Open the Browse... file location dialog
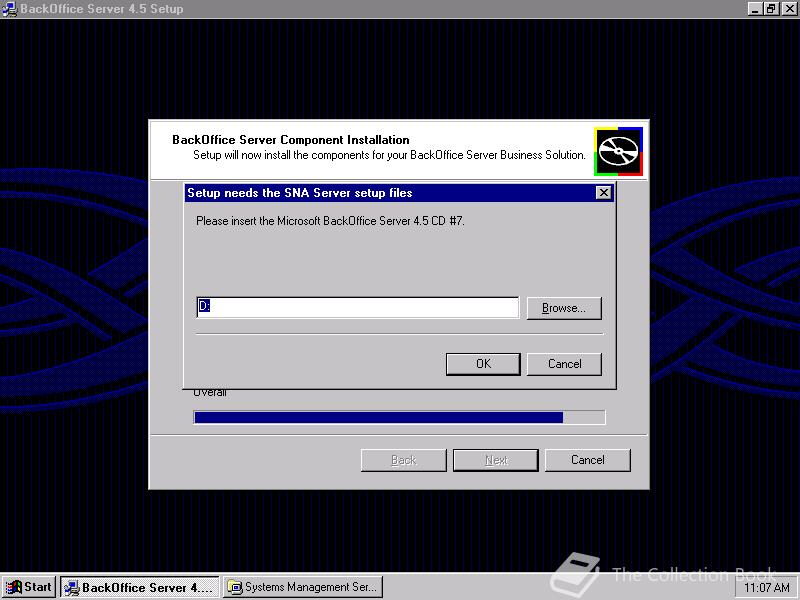This screenshot has height=600, width=800. [564, 308]
